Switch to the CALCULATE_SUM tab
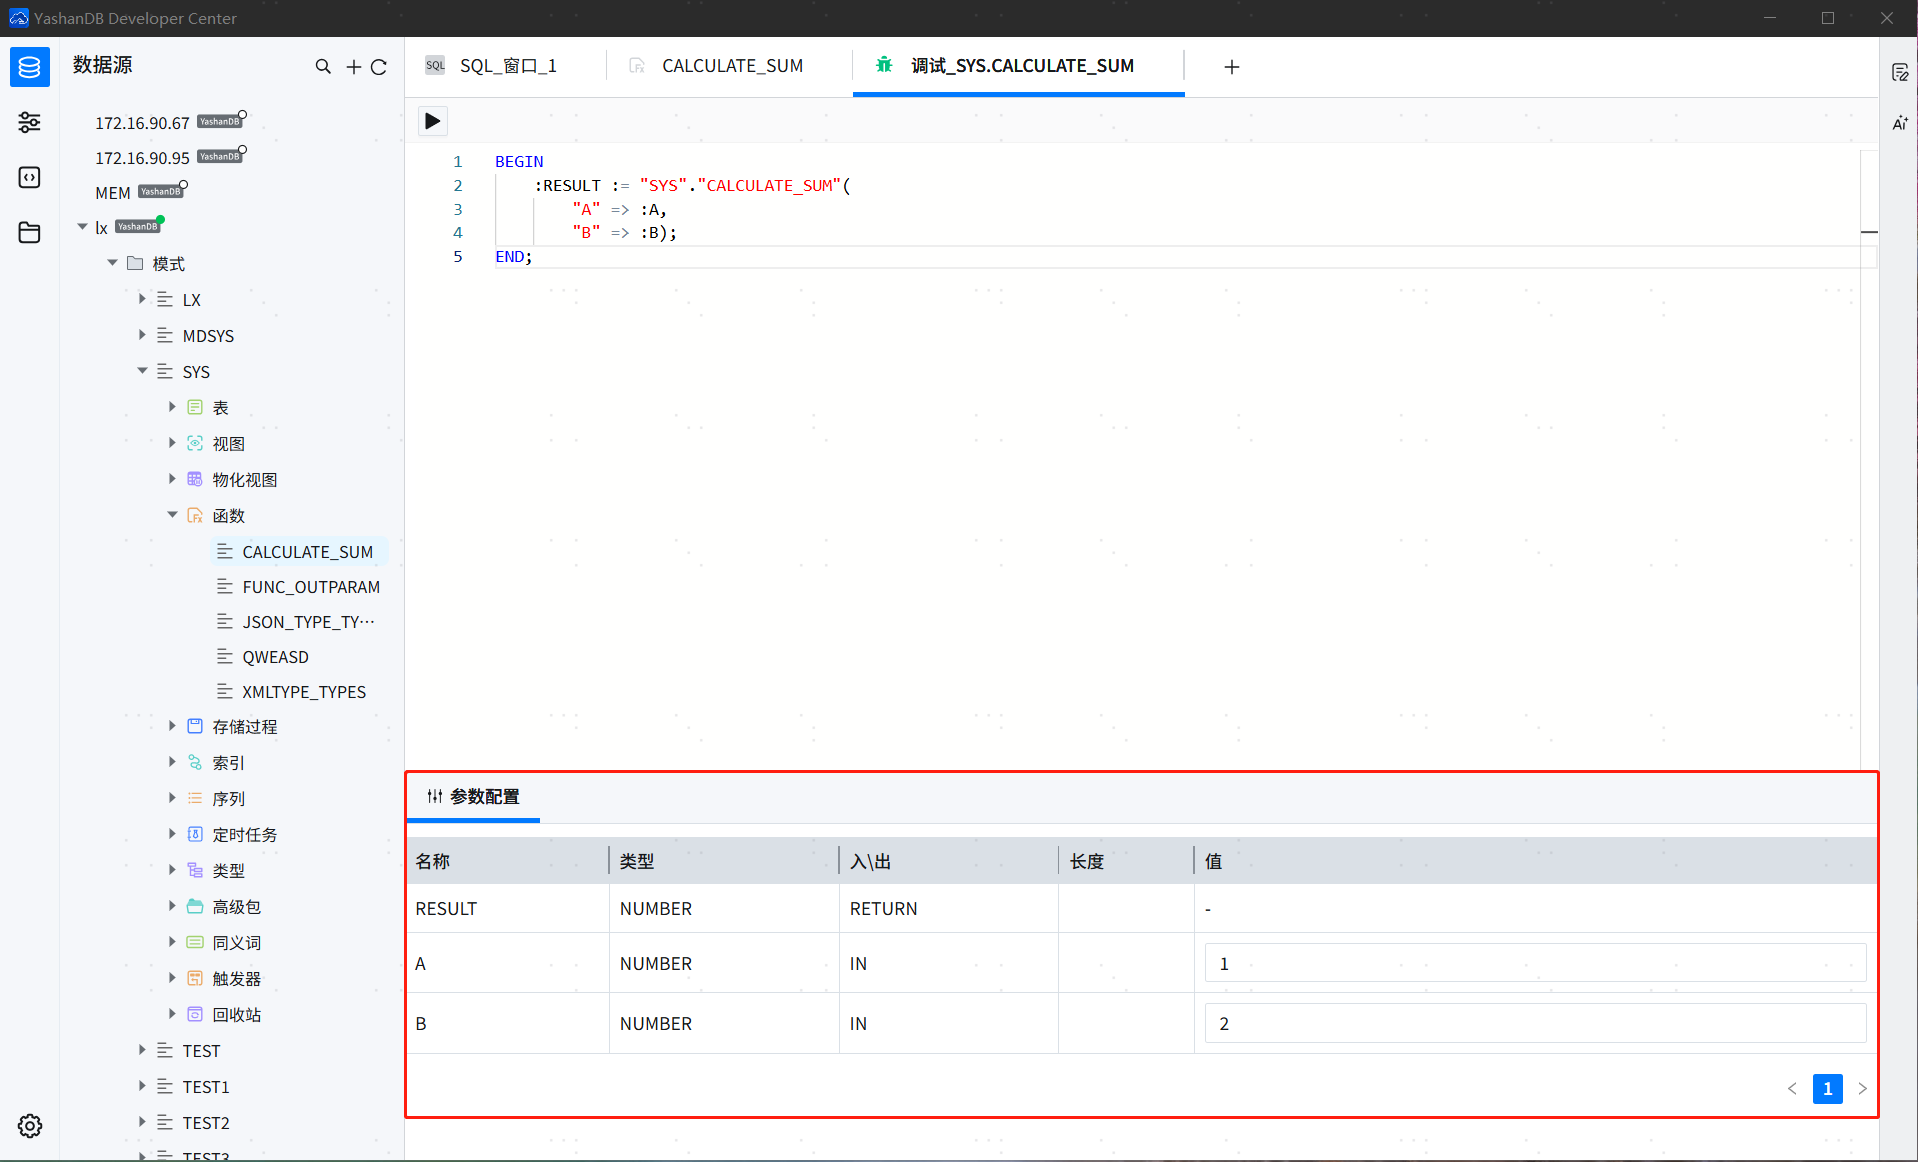 coord(731,65)
